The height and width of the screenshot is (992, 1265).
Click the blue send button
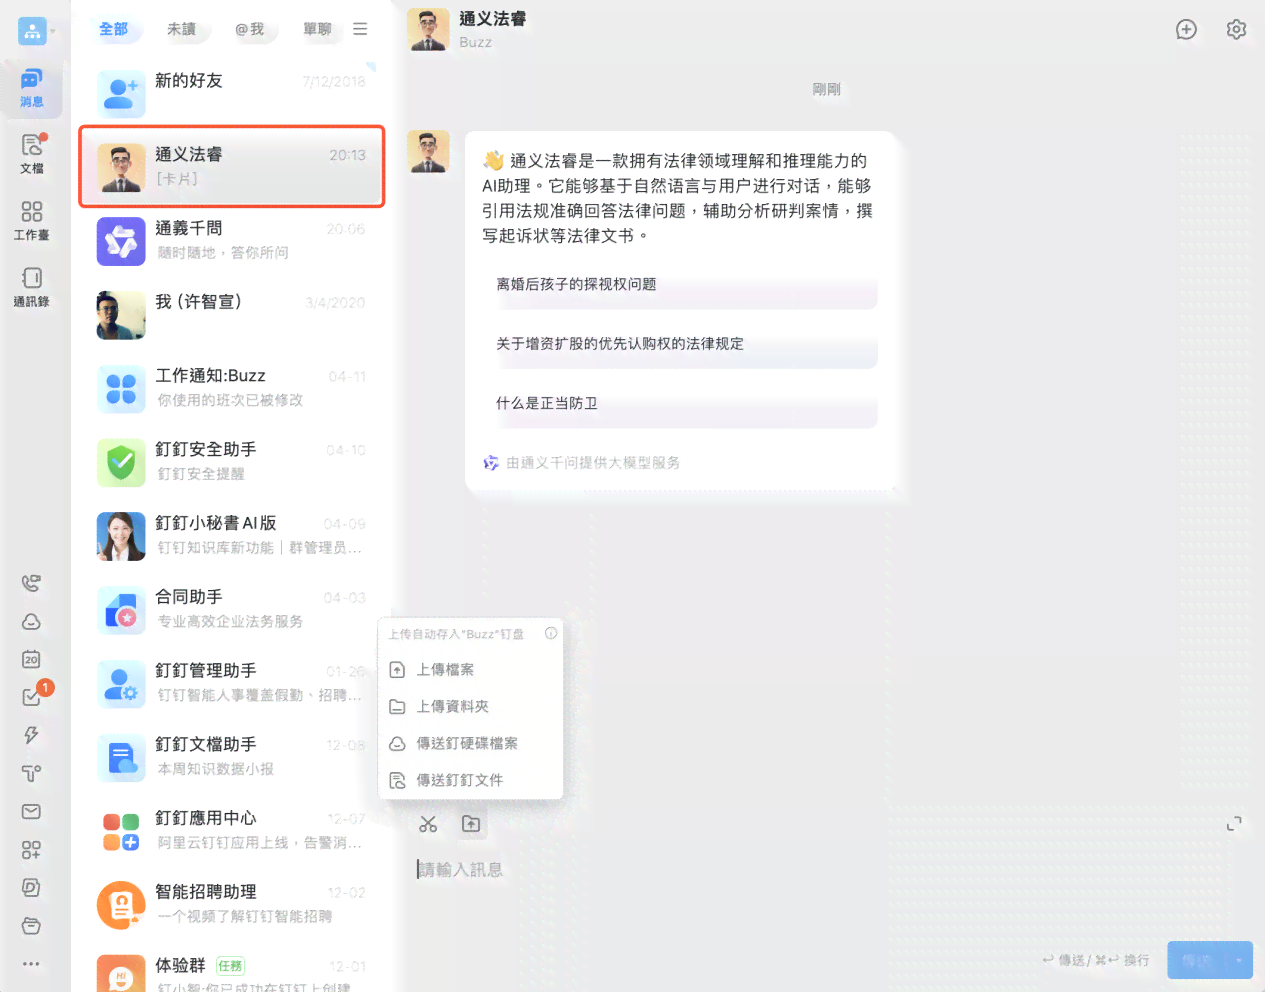point(1197,960)
